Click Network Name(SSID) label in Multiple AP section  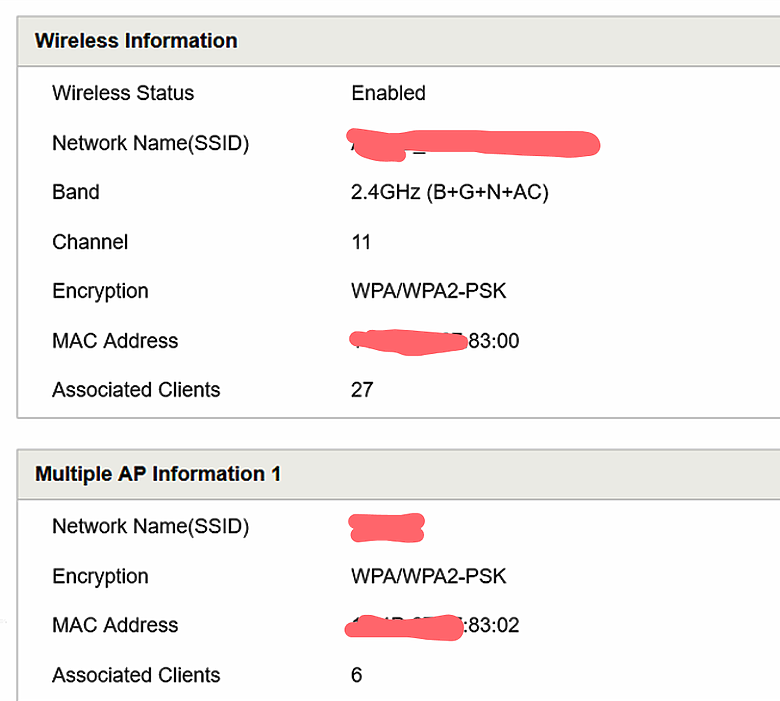tap(150, 526)
